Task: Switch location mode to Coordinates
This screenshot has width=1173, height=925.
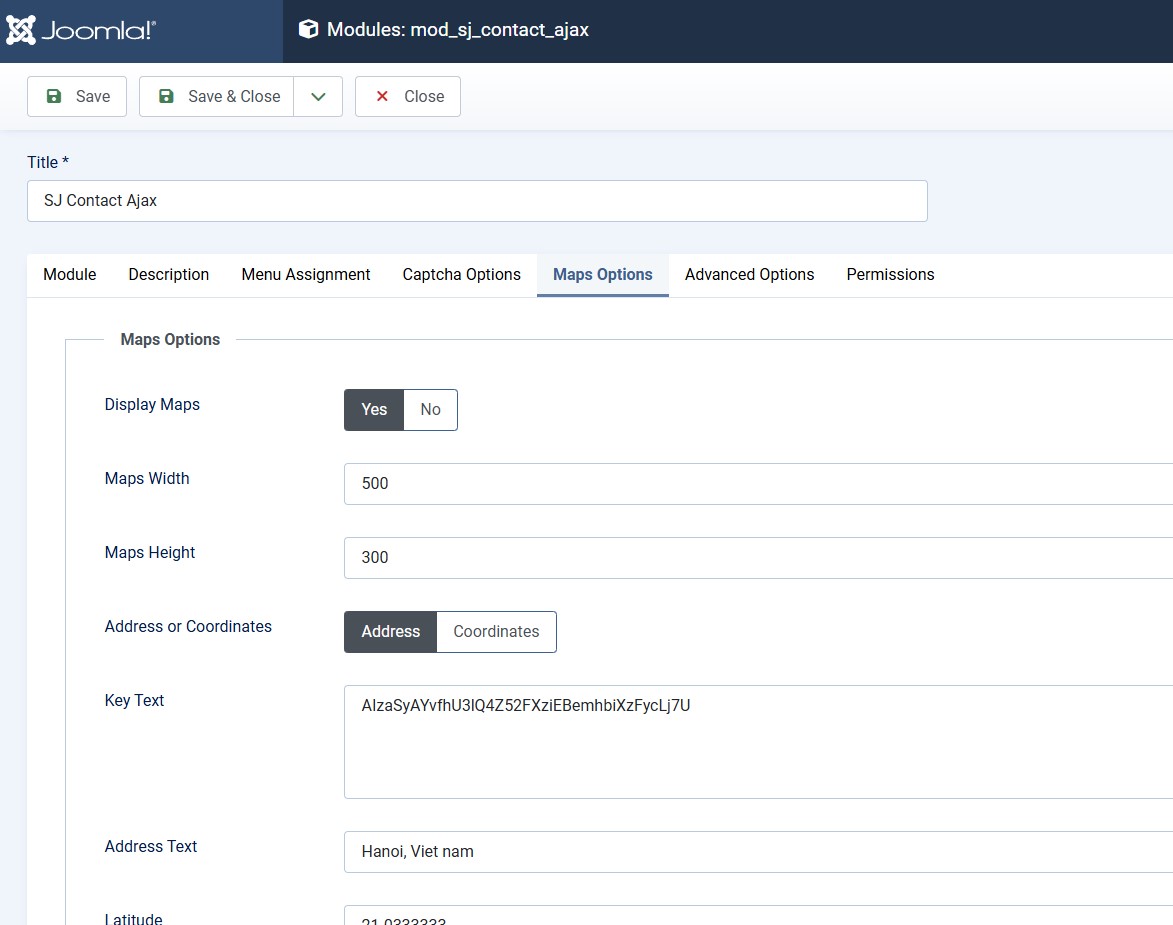Action: [x=496, y=632]
